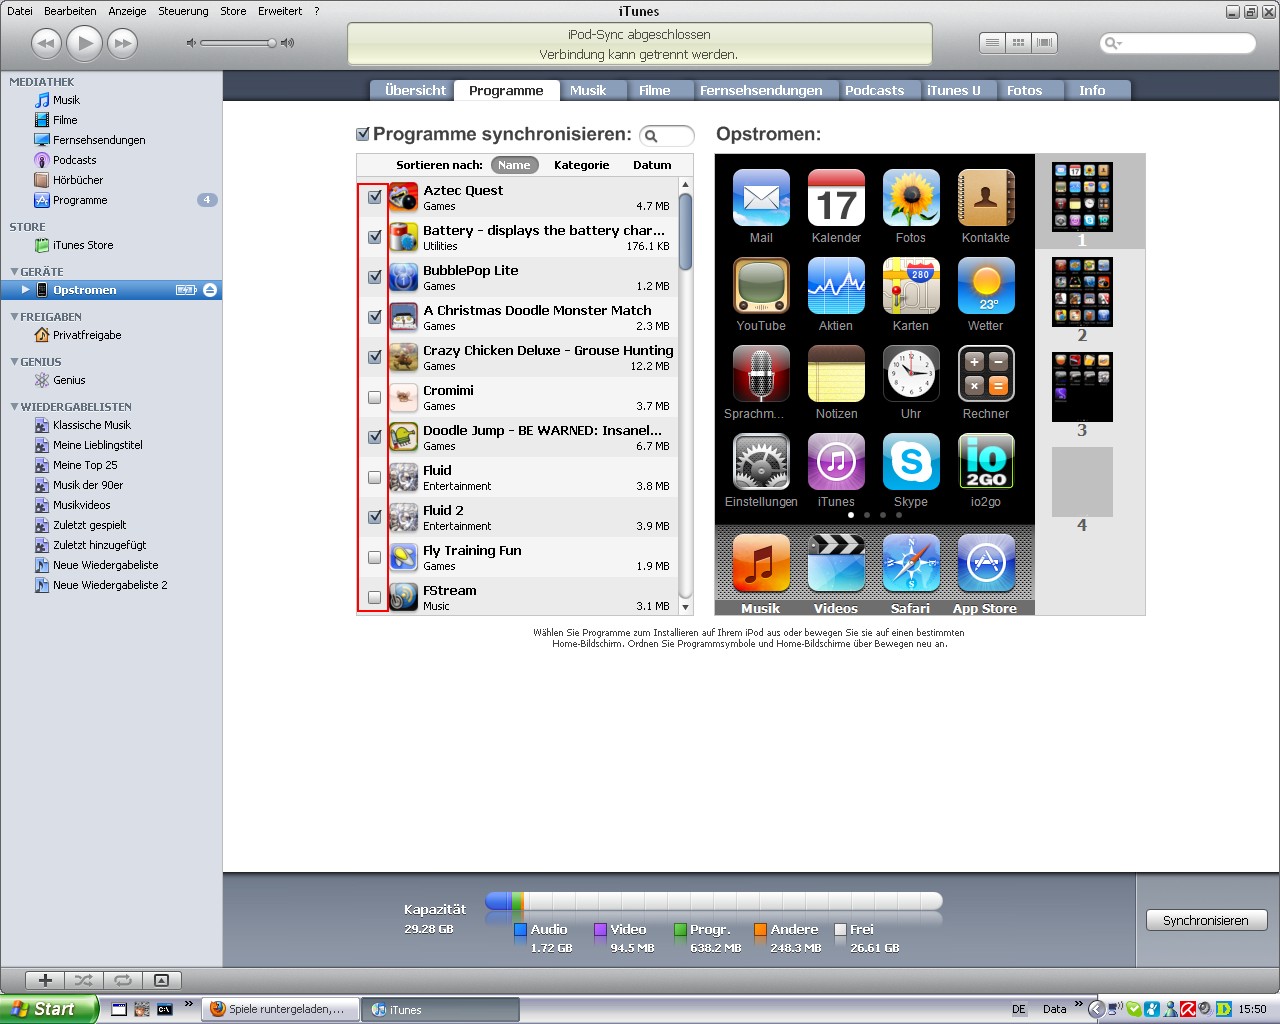Toggle Programme synchronisieren checkbox
This screenshot has width=1280, height=1024.
[363, 134]
